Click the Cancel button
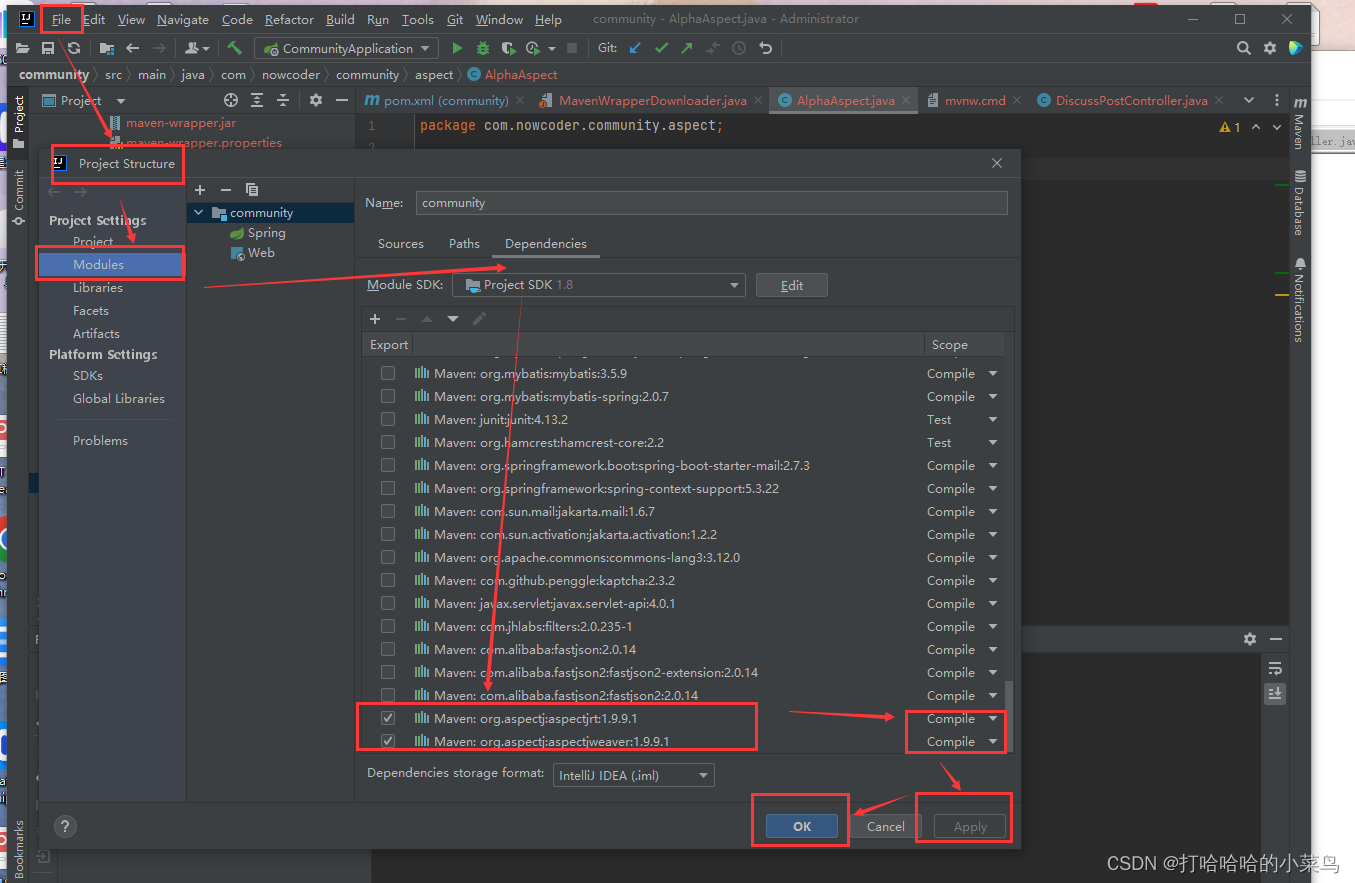This screenshot has width=1355, height=883. click(x=886, y=826)
